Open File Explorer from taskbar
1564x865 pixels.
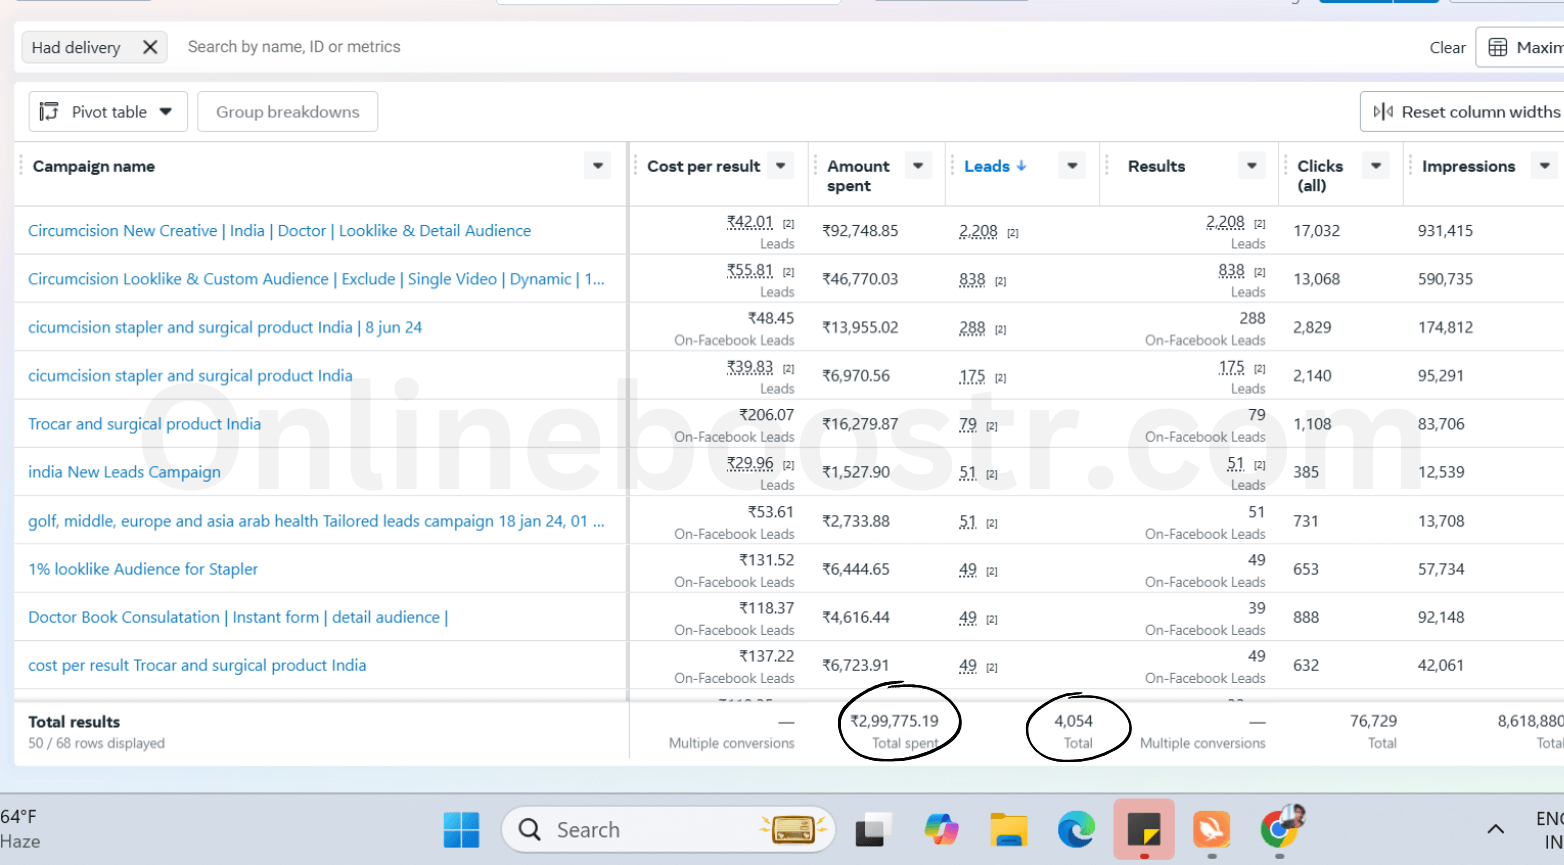[x=1008, y=829]
